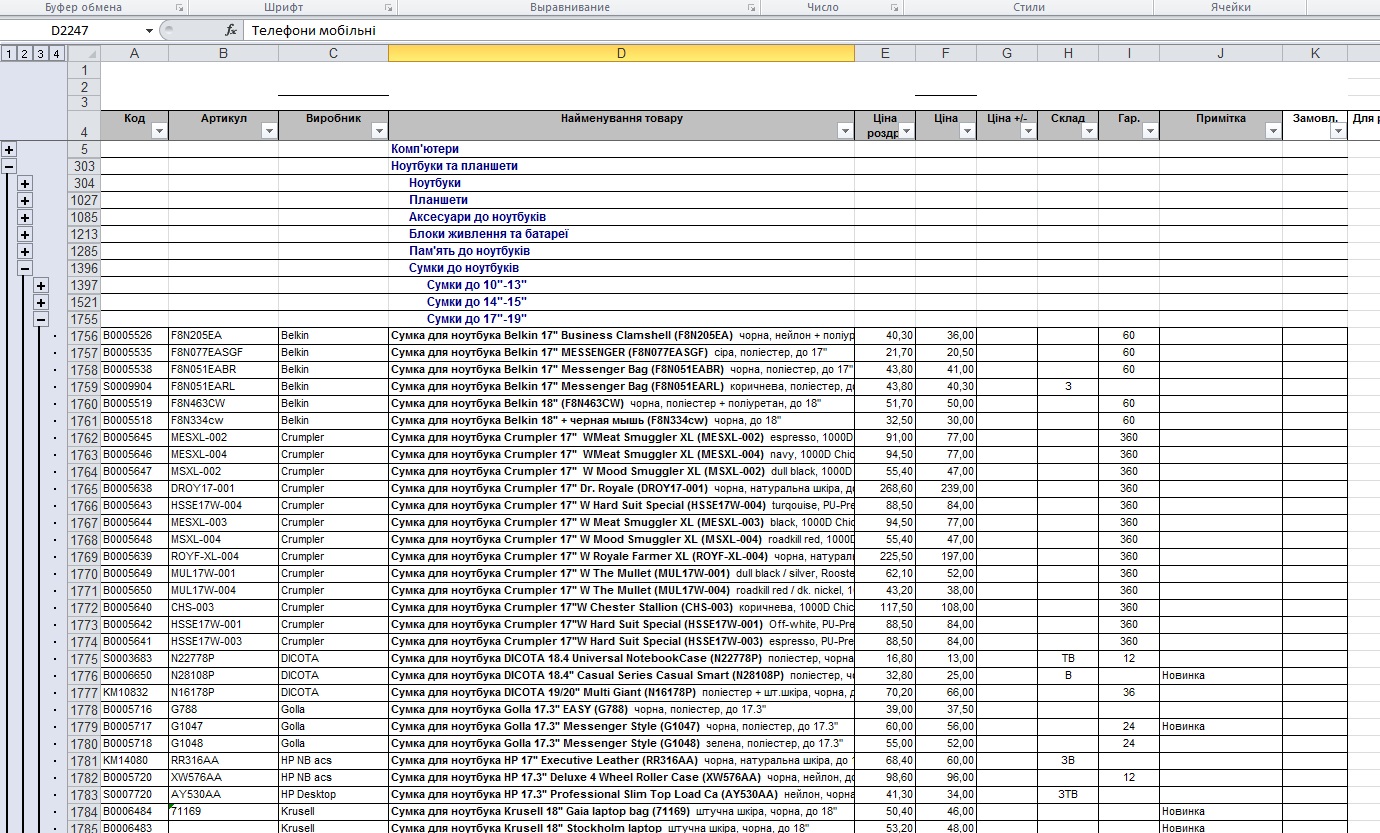Select DICOTA 19/20" Multi Giant name cell
Viewport: 1380px width, 833px height.
621,693
